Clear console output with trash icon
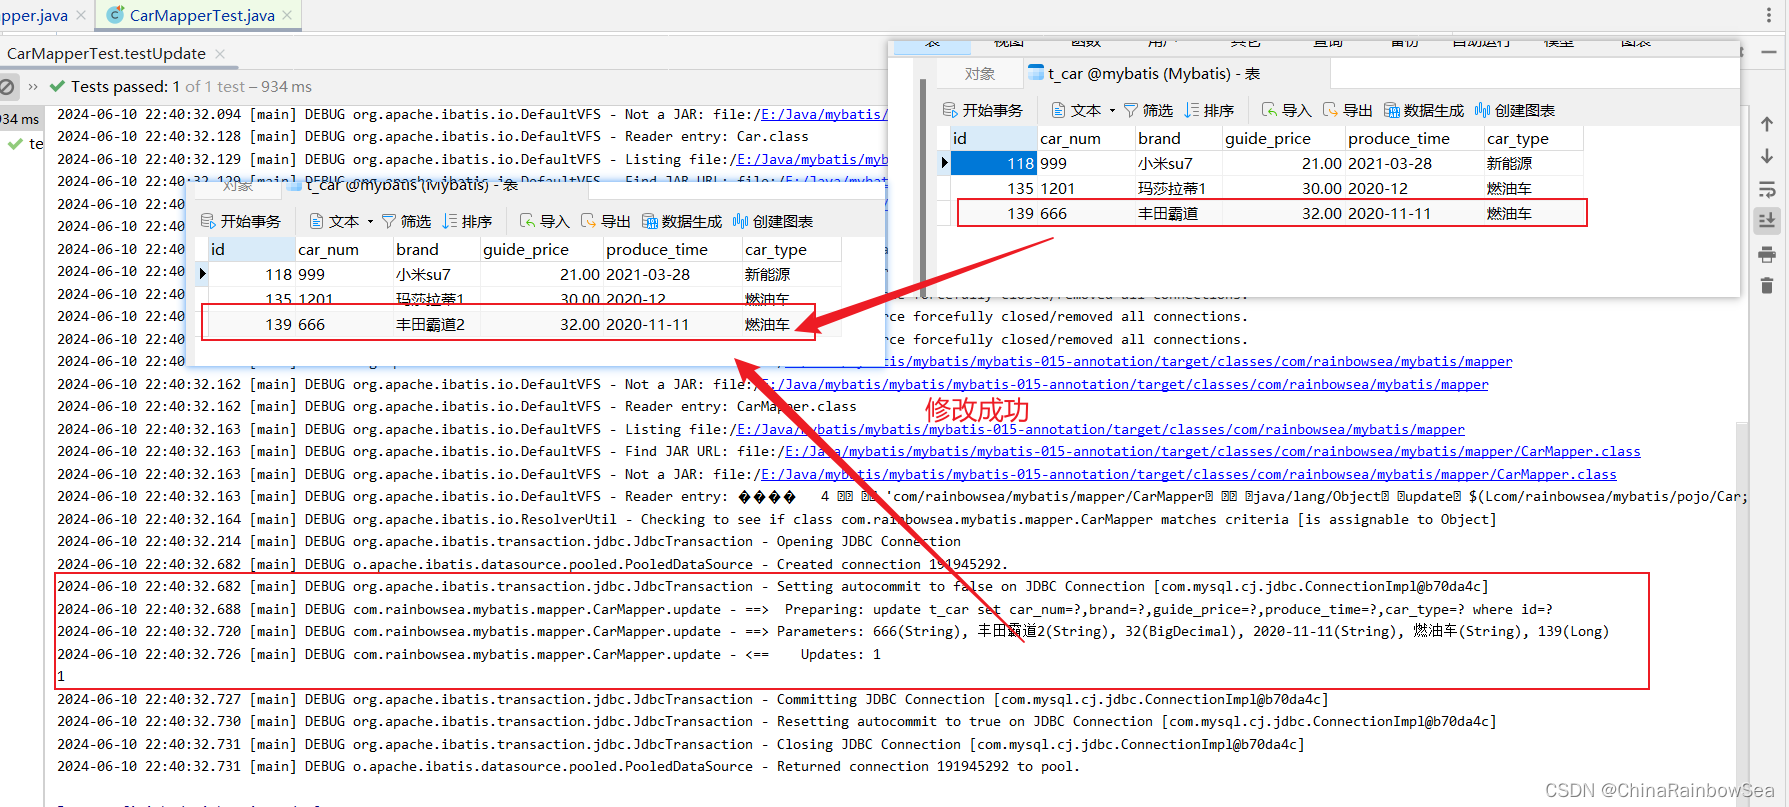 1767,286
